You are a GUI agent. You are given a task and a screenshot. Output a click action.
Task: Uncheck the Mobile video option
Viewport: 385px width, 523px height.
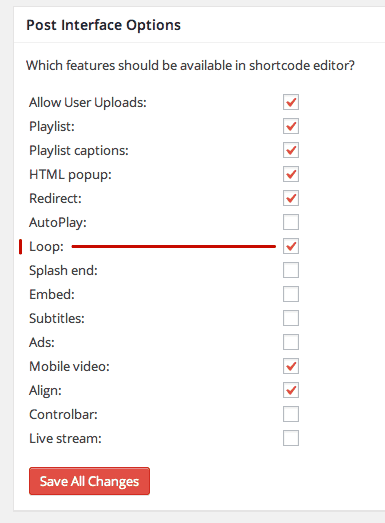click(291, 366)
